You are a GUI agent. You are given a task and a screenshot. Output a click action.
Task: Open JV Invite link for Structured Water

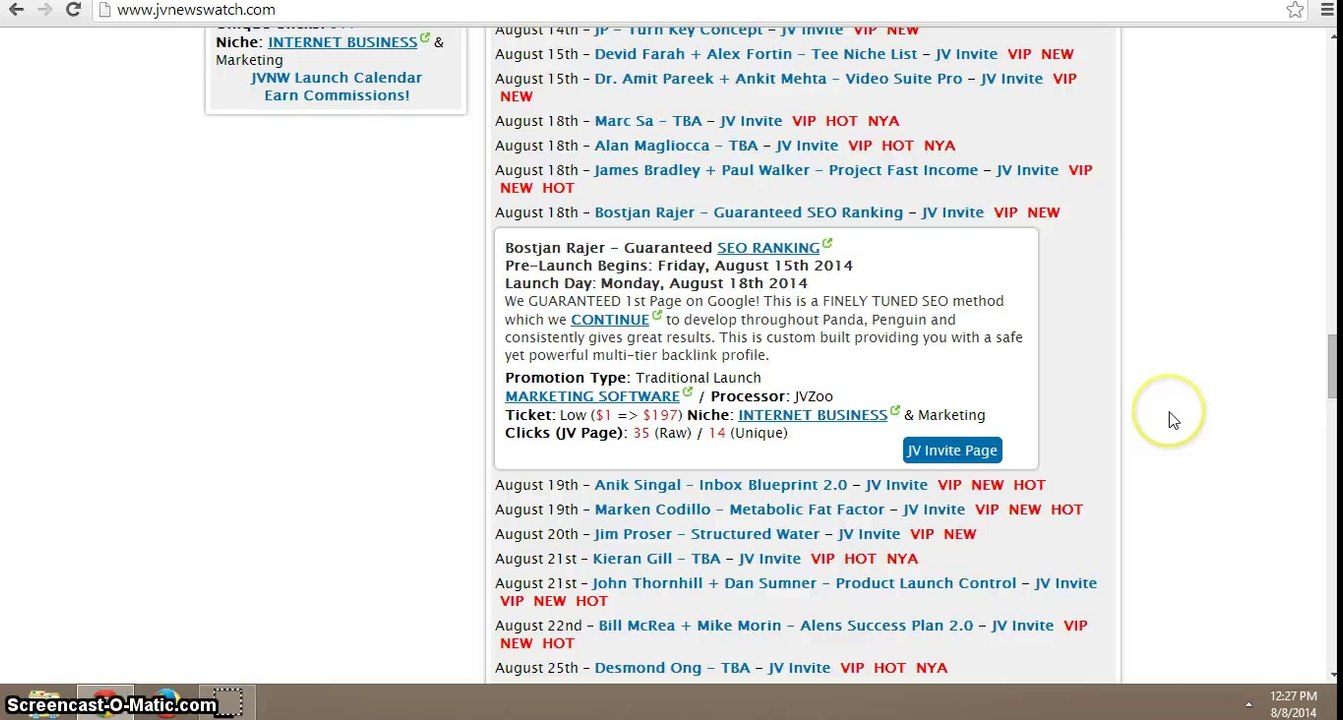pos(870,535)
